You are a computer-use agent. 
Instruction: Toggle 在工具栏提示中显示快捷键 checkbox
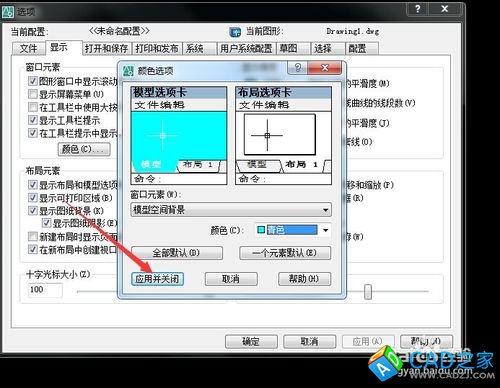32,133
